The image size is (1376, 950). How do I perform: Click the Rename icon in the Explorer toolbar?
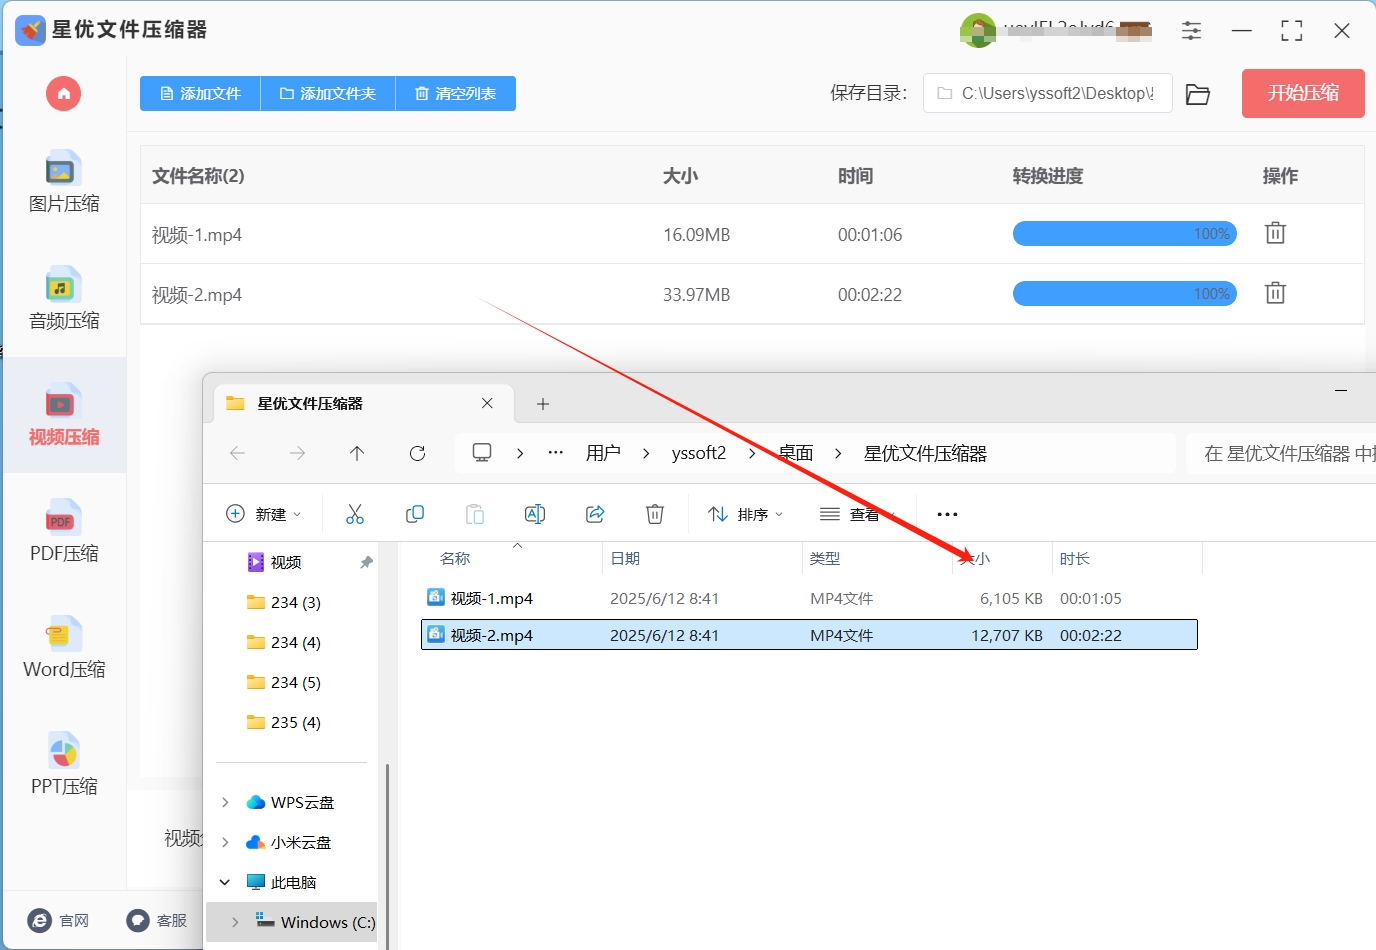[535, 514]
